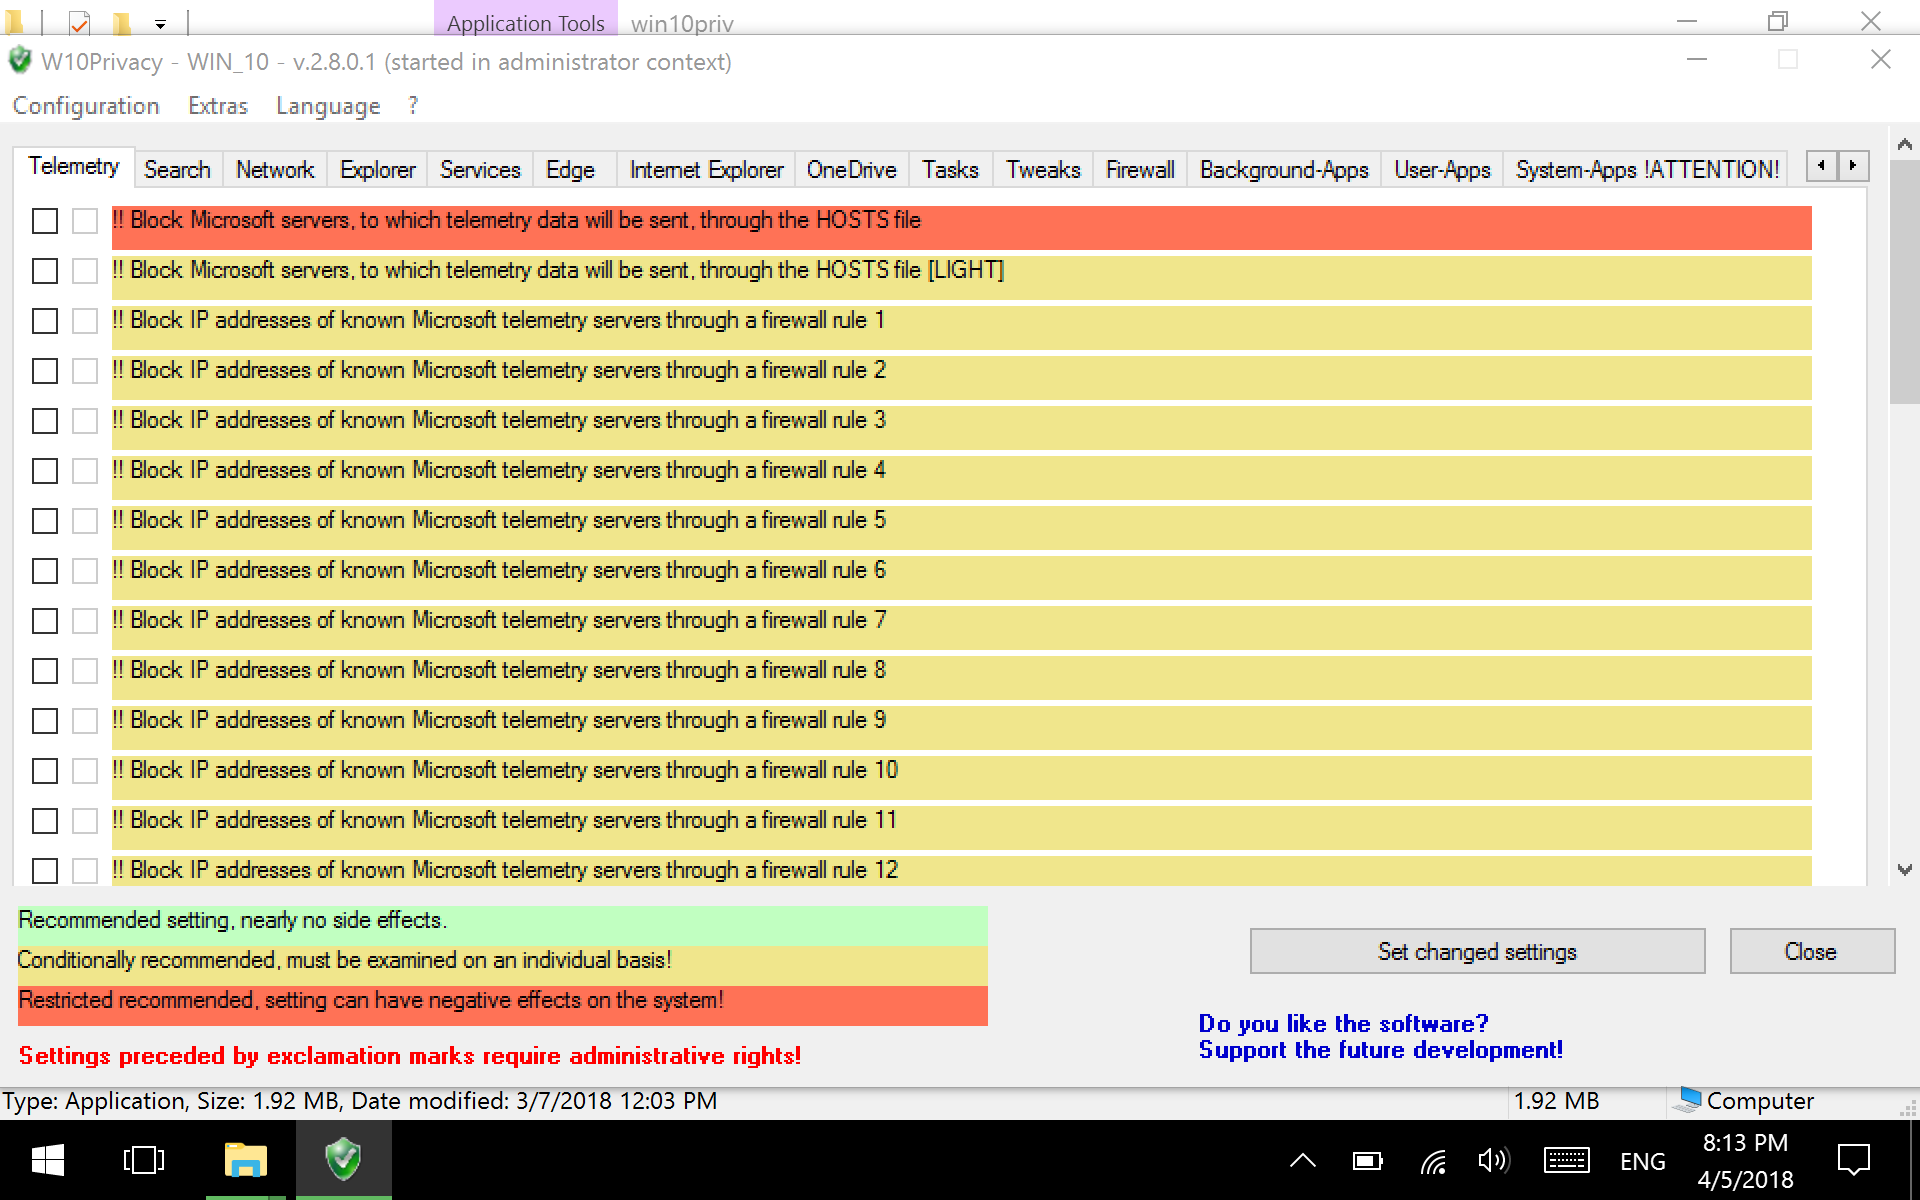Open the touch keyboard from the tray
The width and height of the screenshot is (1920, 1200).
pyautogui.click(x=1567, y=1160)
